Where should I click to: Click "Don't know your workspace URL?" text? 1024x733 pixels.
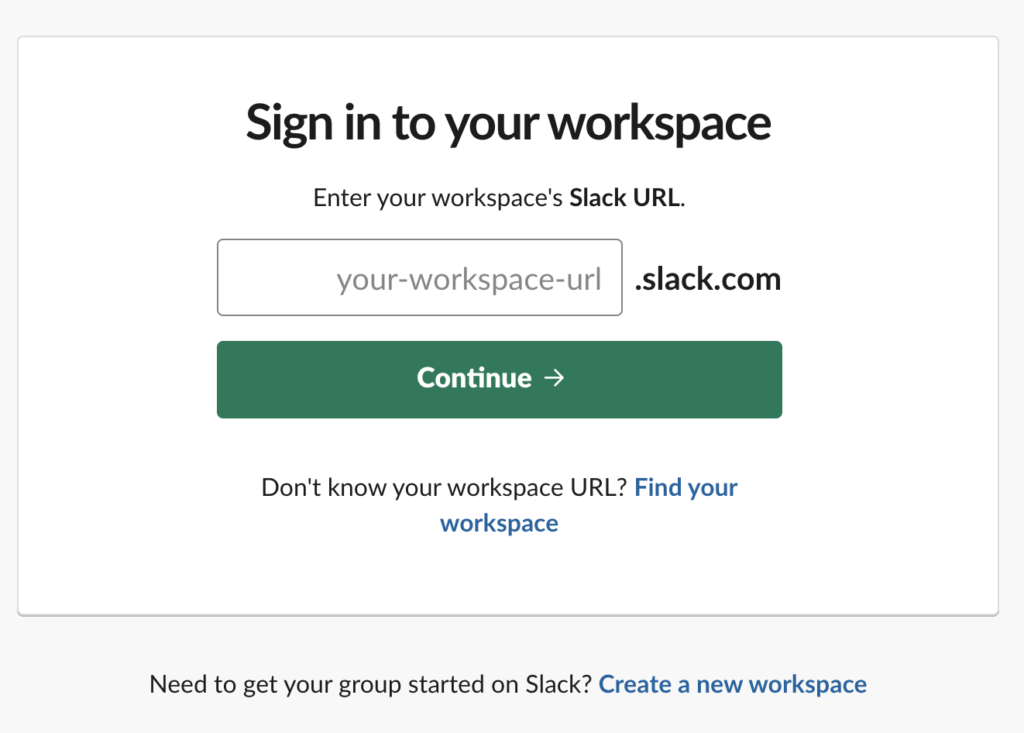coord(444,488)
